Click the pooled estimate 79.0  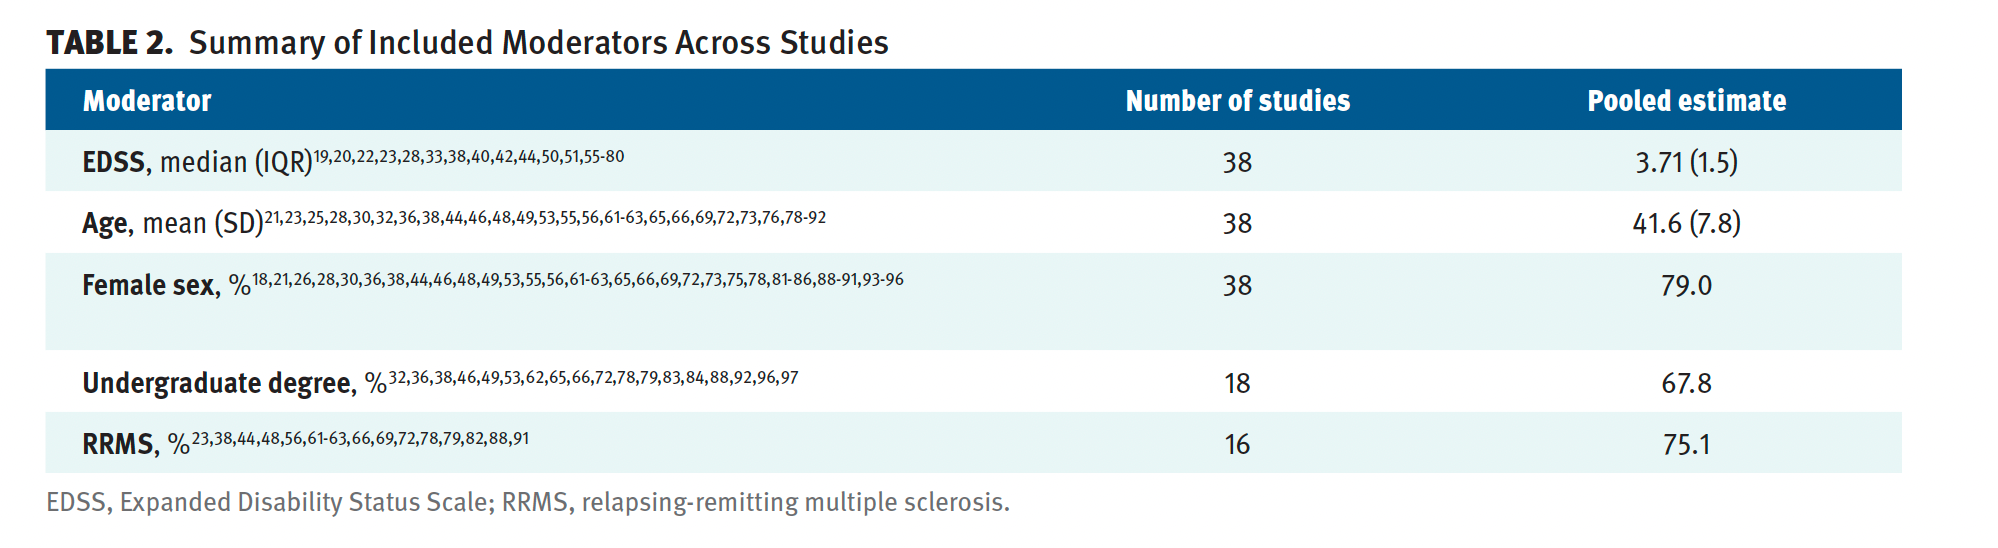pyautogui.click(x=1686, y=285)
